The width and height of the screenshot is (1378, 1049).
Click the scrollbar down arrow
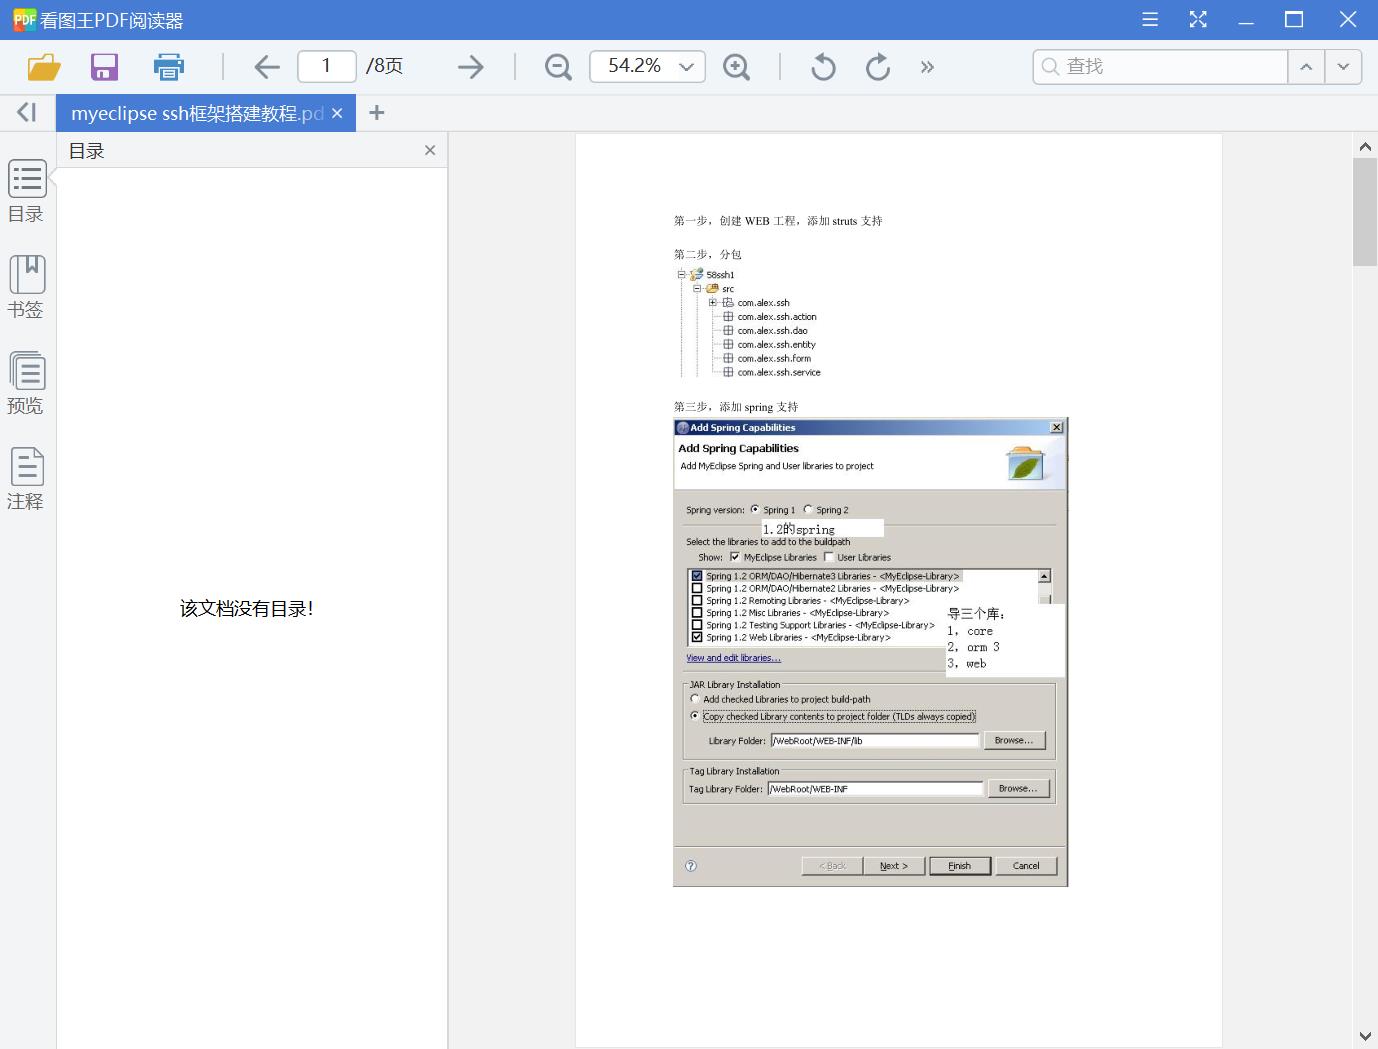[1365, 1036]
